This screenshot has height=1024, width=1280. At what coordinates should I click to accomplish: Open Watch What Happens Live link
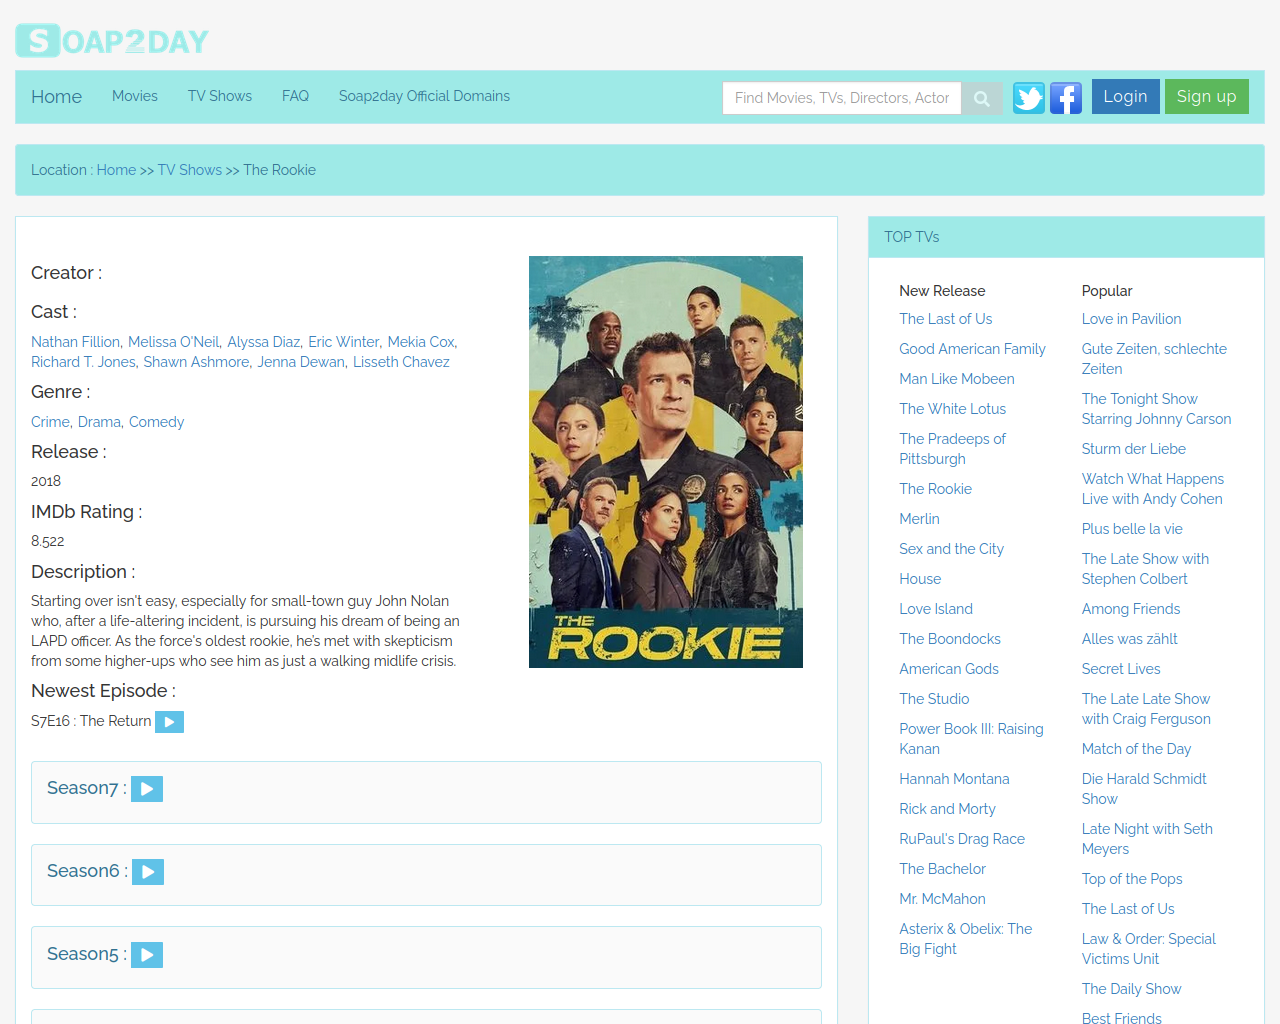click(1153, 489)
